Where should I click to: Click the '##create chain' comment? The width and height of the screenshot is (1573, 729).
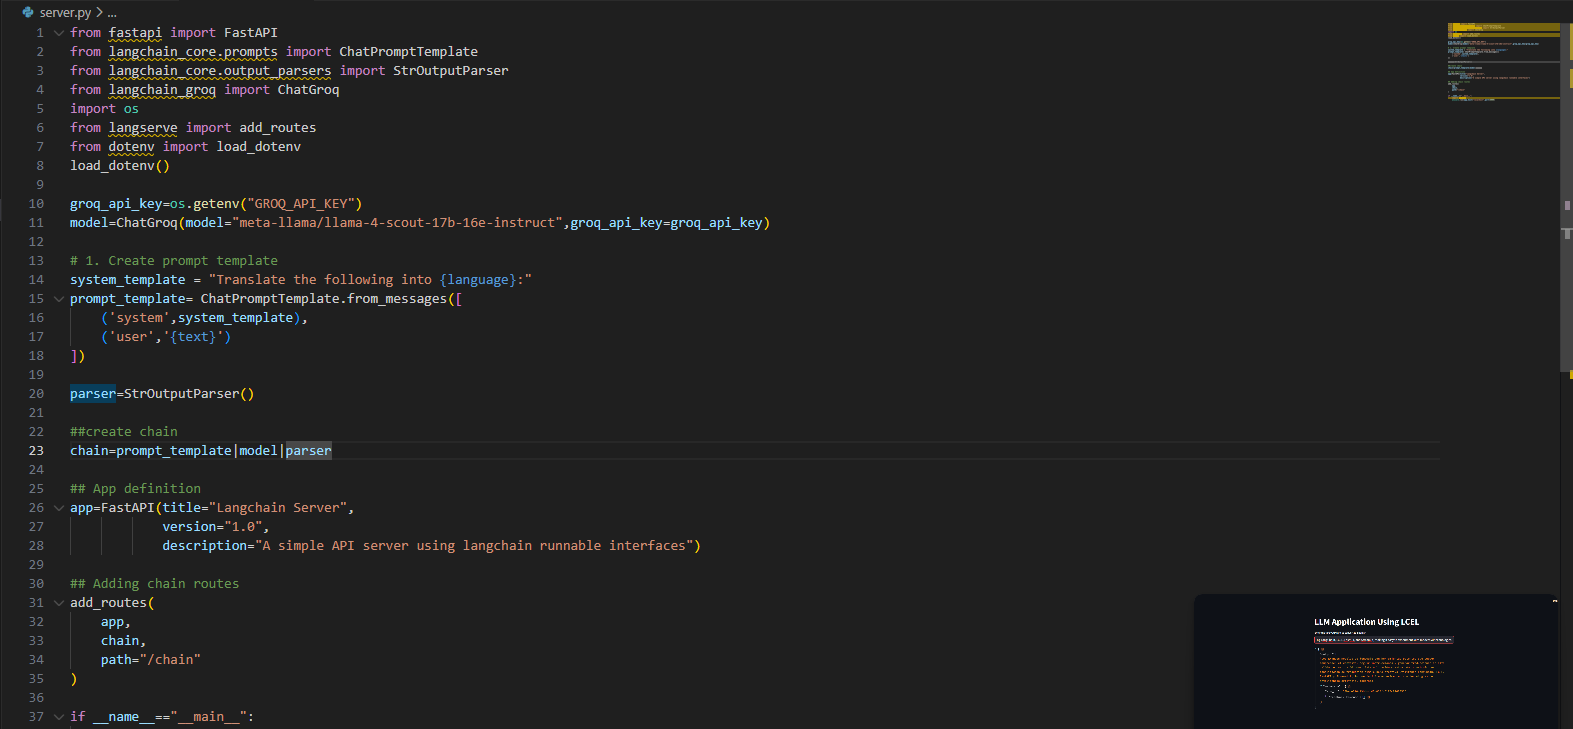tap(124, 432)
